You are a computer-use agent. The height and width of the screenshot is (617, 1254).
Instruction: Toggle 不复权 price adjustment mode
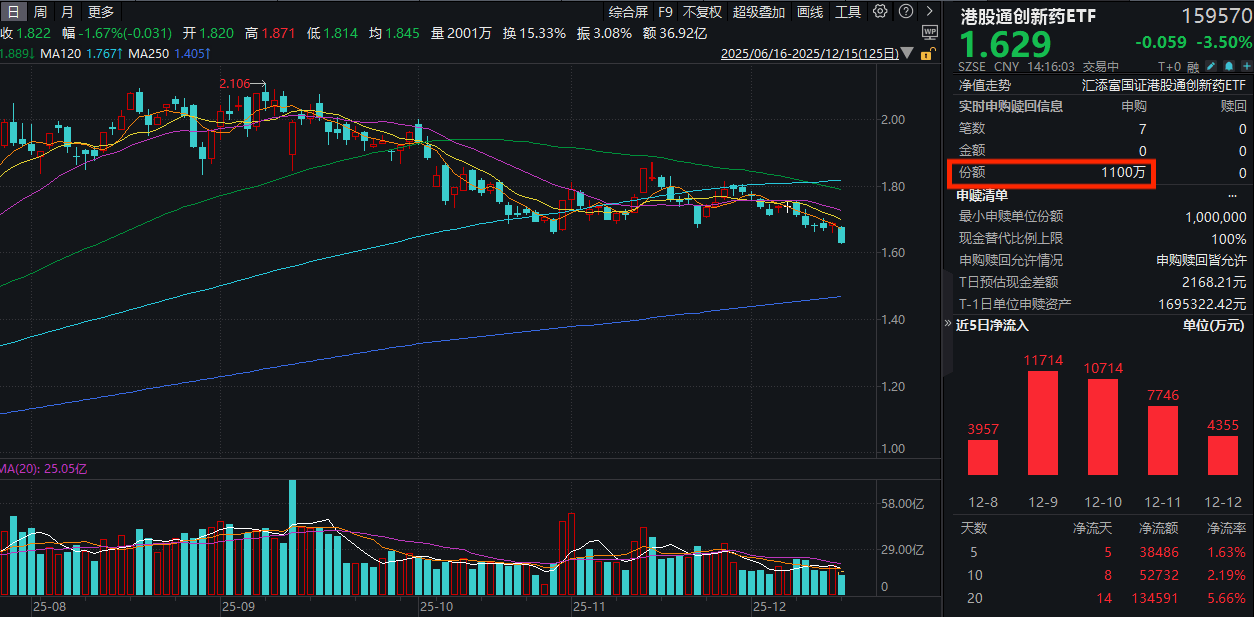tap(702, 12)
